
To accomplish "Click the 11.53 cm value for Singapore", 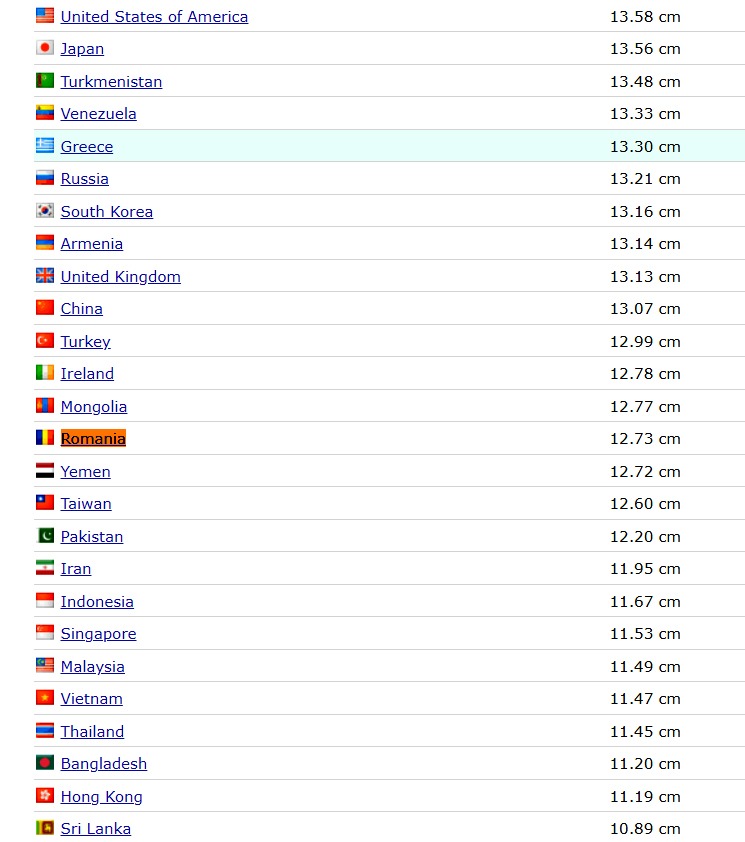I will pos(645,634).
